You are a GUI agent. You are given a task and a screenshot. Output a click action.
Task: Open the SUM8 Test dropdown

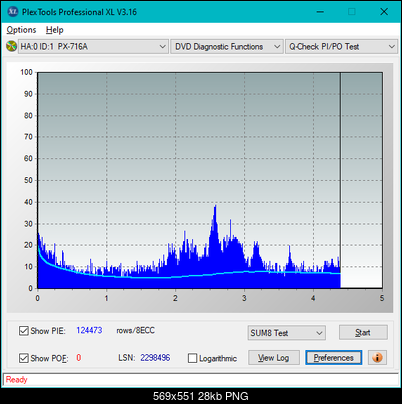pyautogui.click(x=286, y=333)
